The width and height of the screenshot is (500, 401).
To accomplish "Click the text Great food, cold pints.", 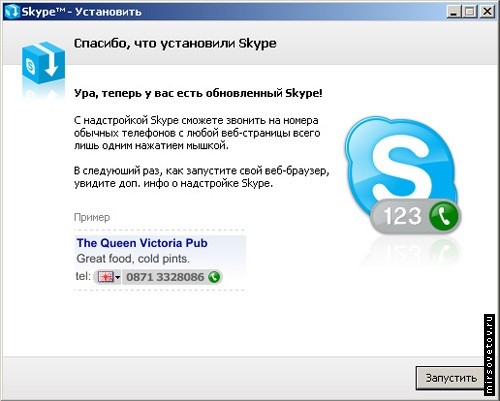I will (133, 259).
